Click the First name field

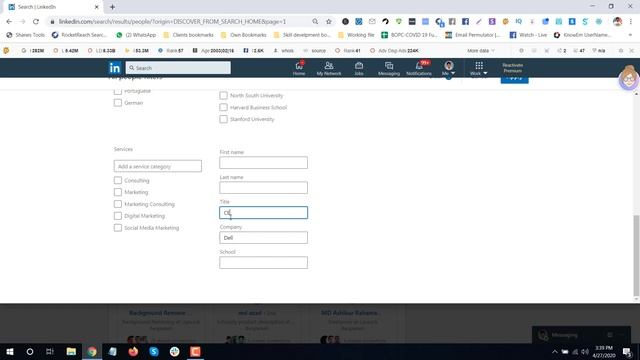point(263,162)
